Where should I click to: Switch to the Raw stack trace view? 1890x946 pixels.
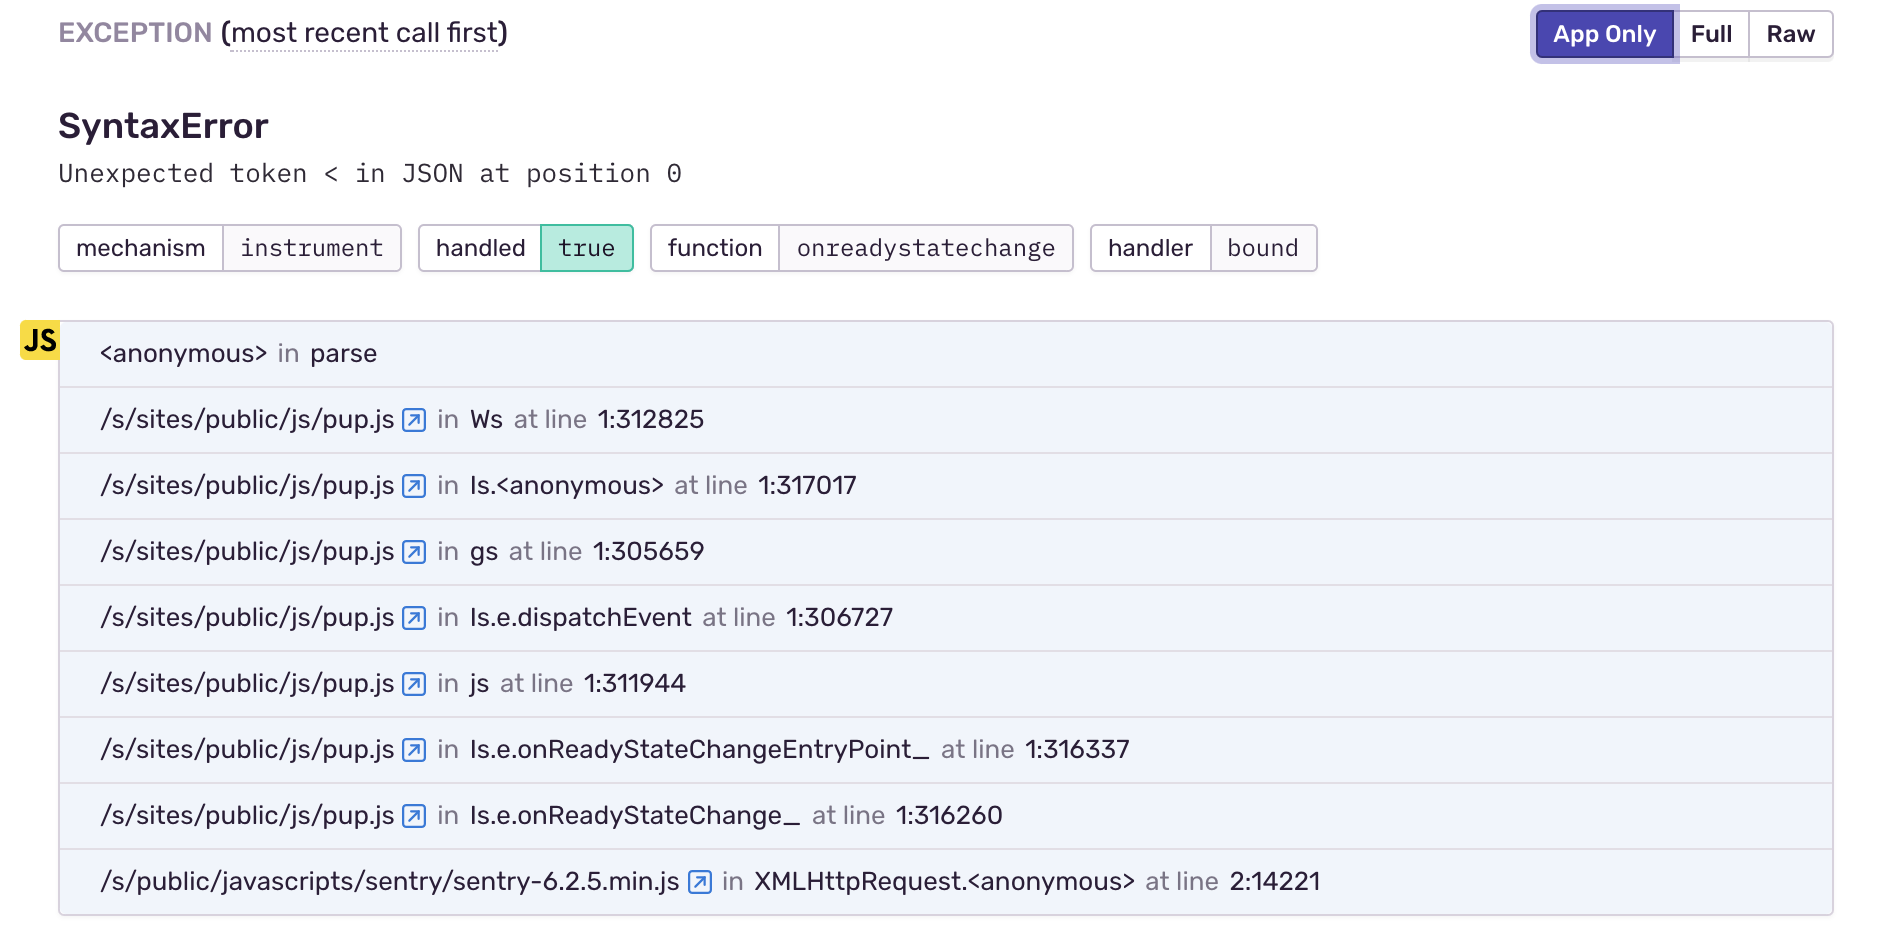click(x=1790, y=33)
